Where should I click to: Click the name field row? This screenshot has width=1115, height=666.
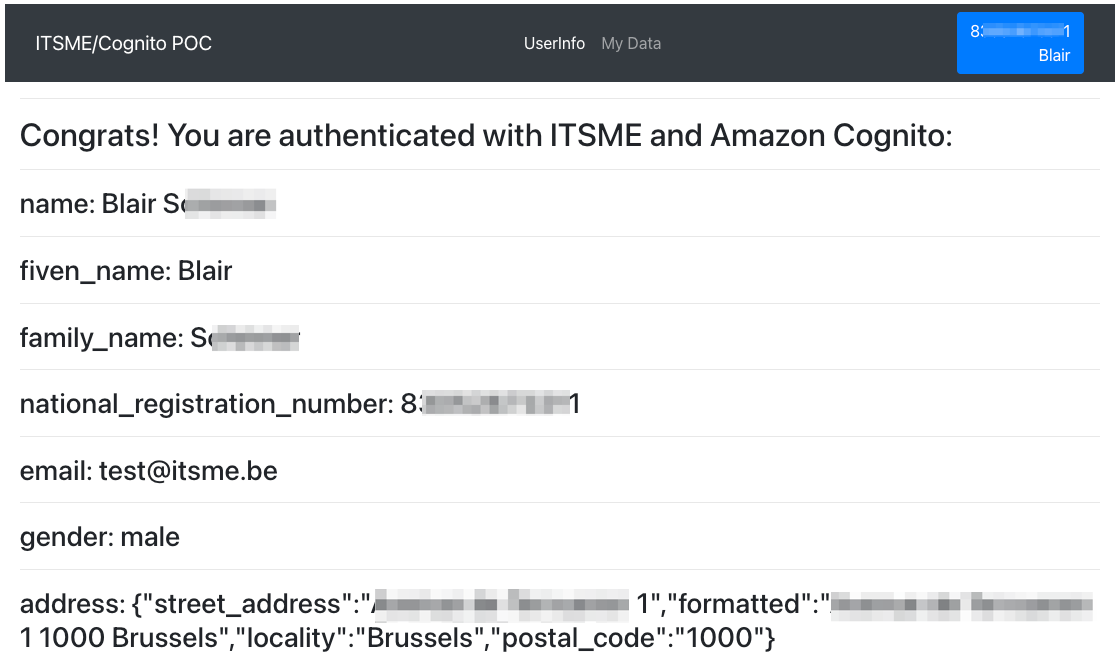(150, 204)
